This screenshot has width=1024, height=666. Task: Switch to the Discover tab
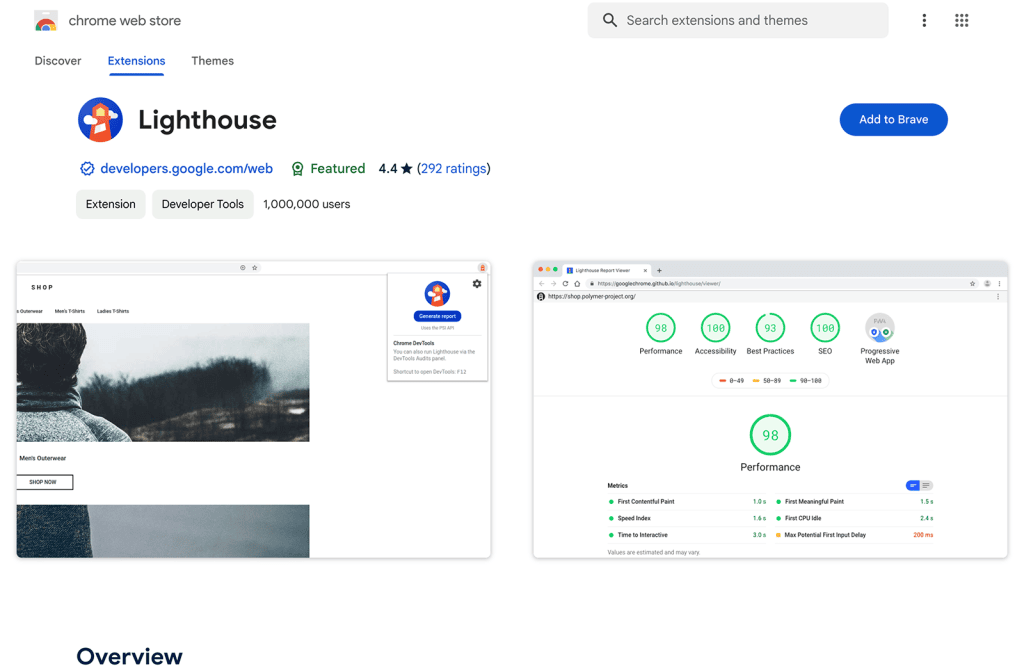pos(57,61)
